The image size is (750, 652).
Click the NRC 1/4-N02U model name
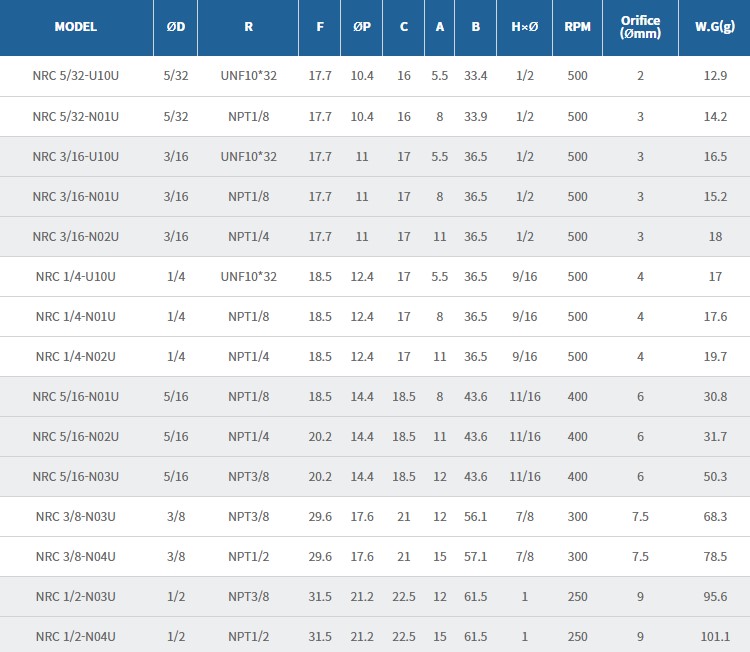tap(76, 356)
